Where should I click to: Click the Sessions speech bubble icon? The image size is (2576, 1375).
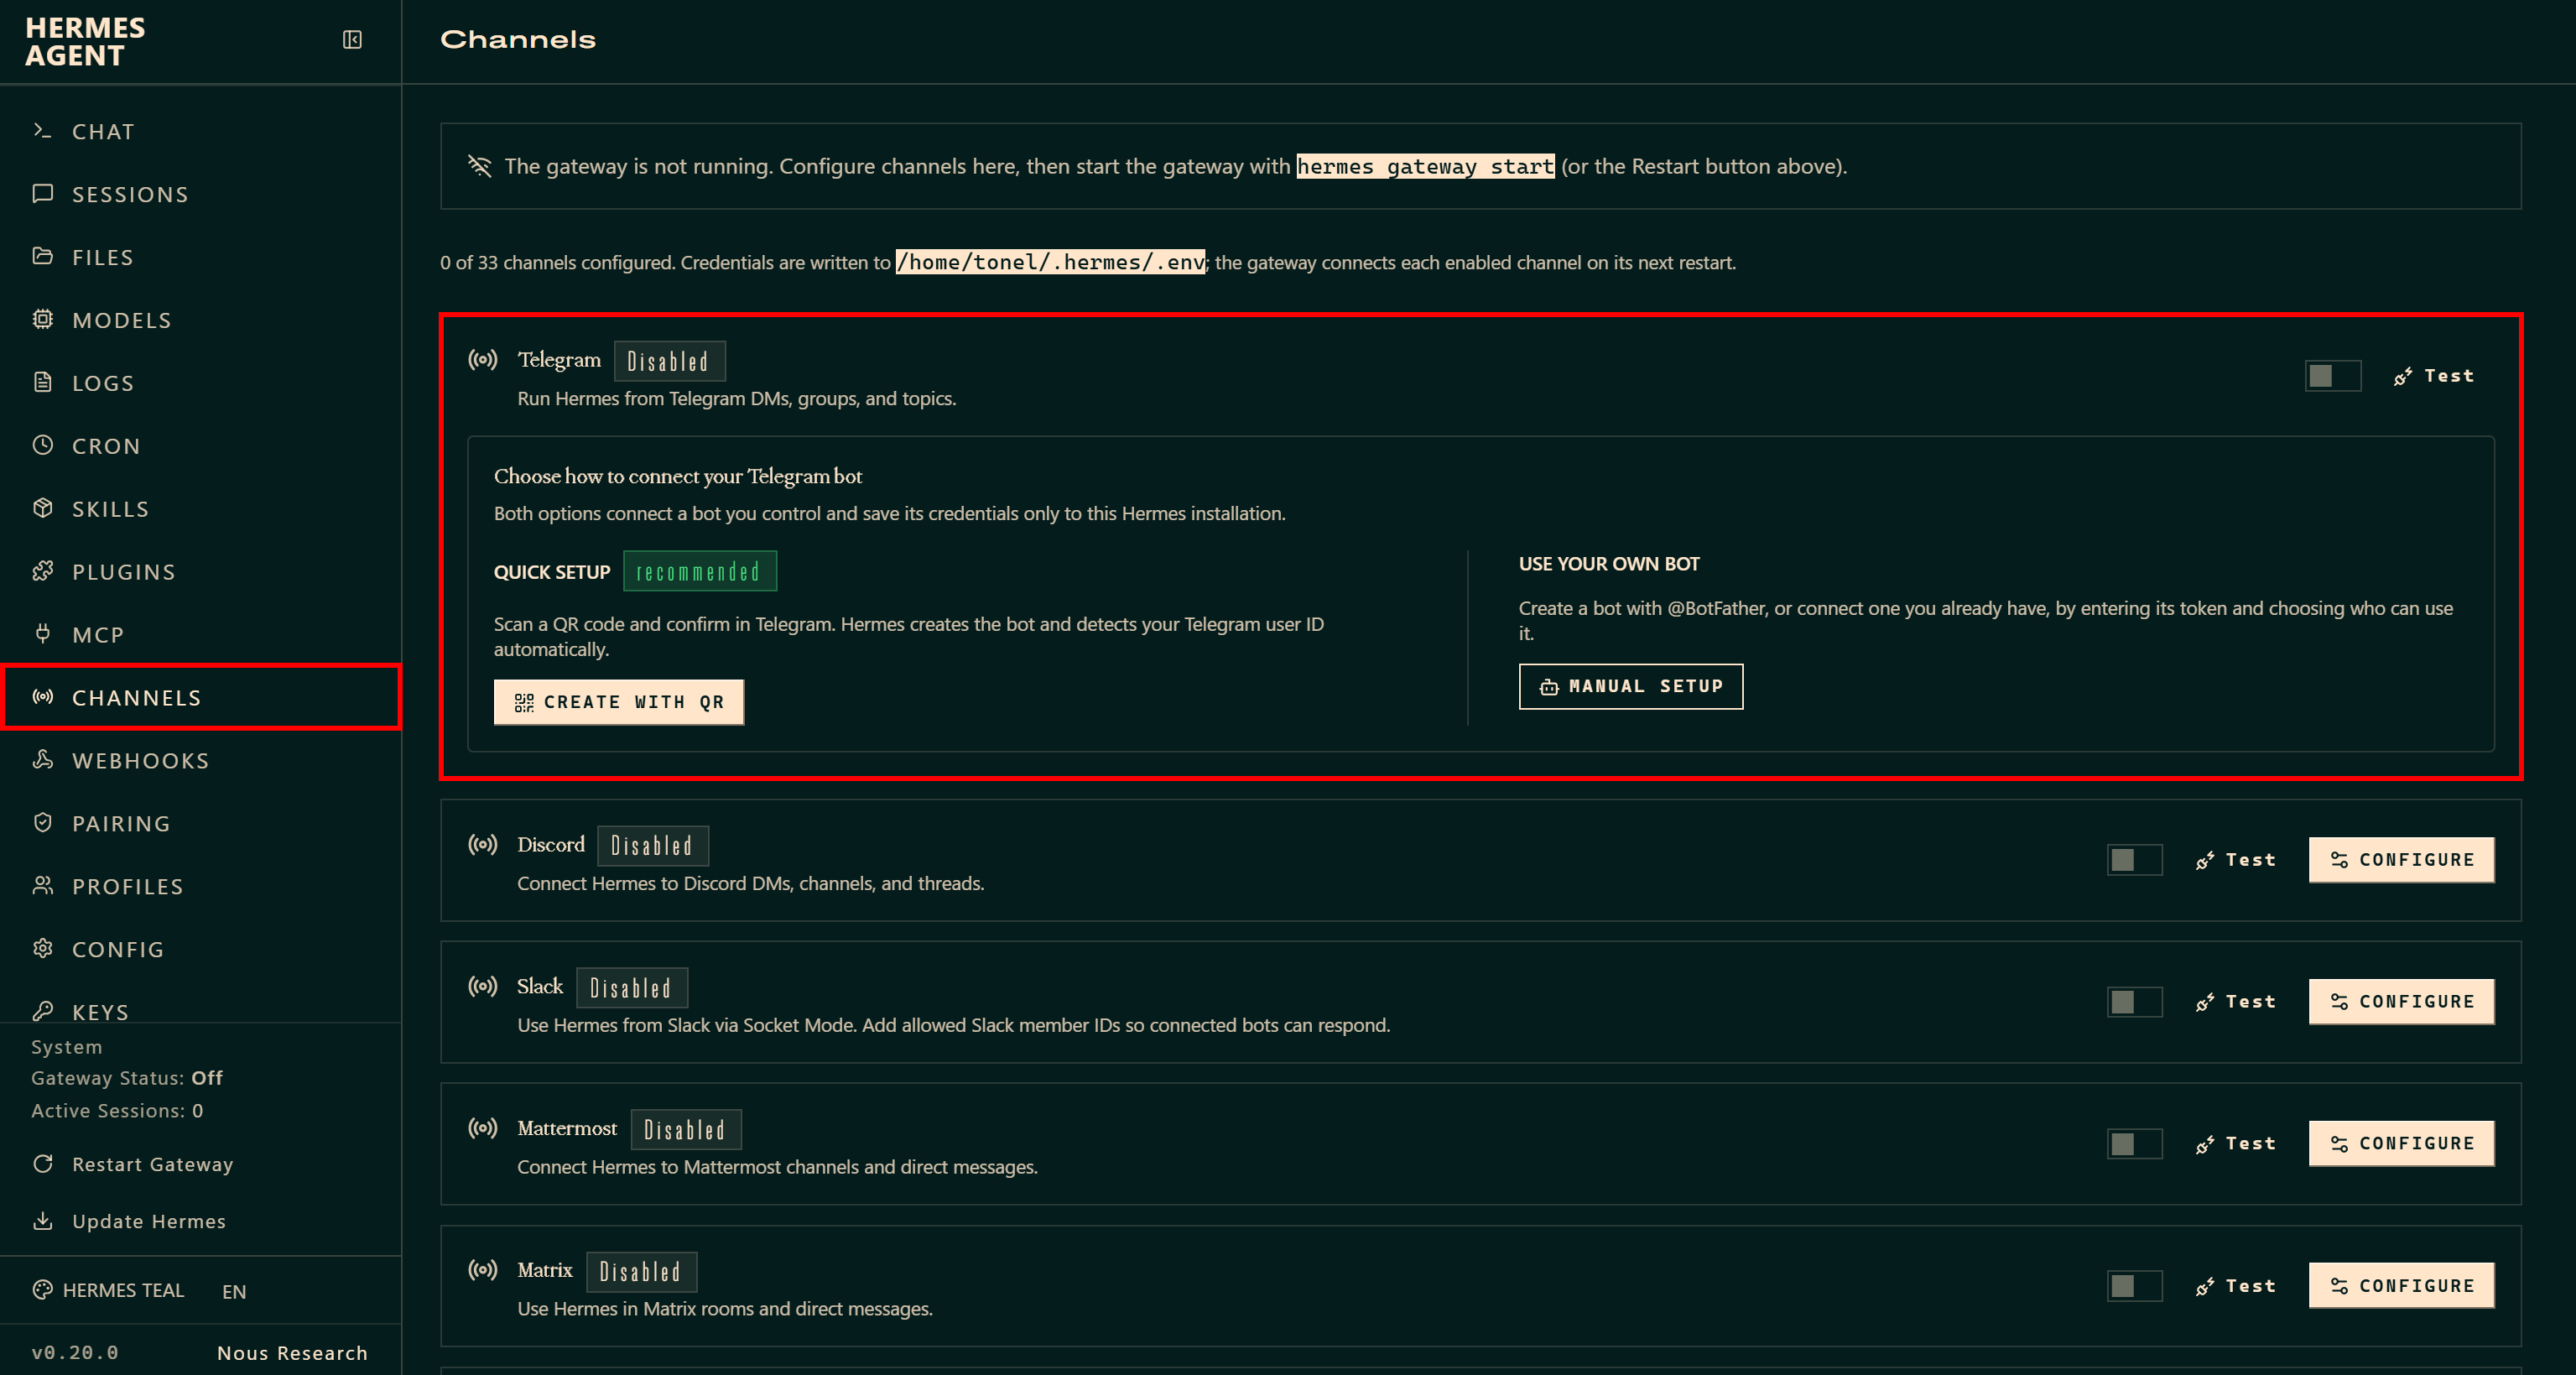[42, 194]
